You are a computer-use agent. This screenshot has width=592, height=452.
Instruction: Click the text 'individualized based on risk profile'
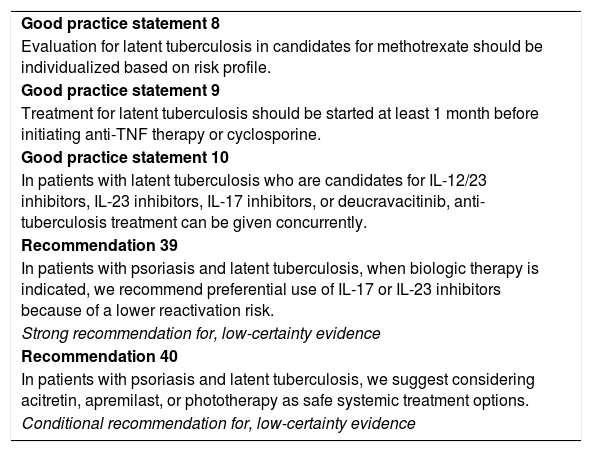click(x=145, y=68)
